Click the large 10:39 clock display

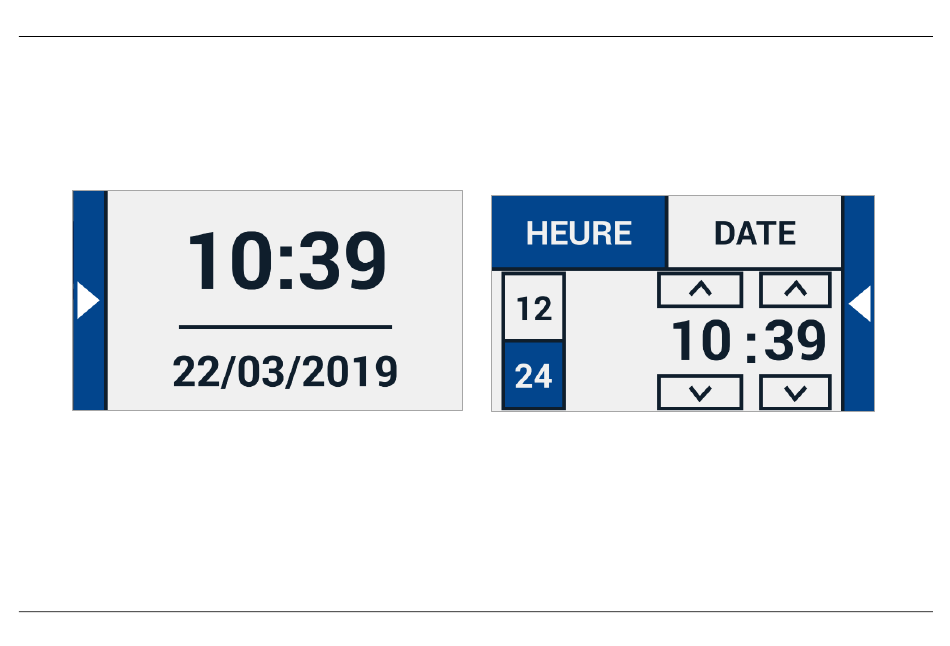287,261
